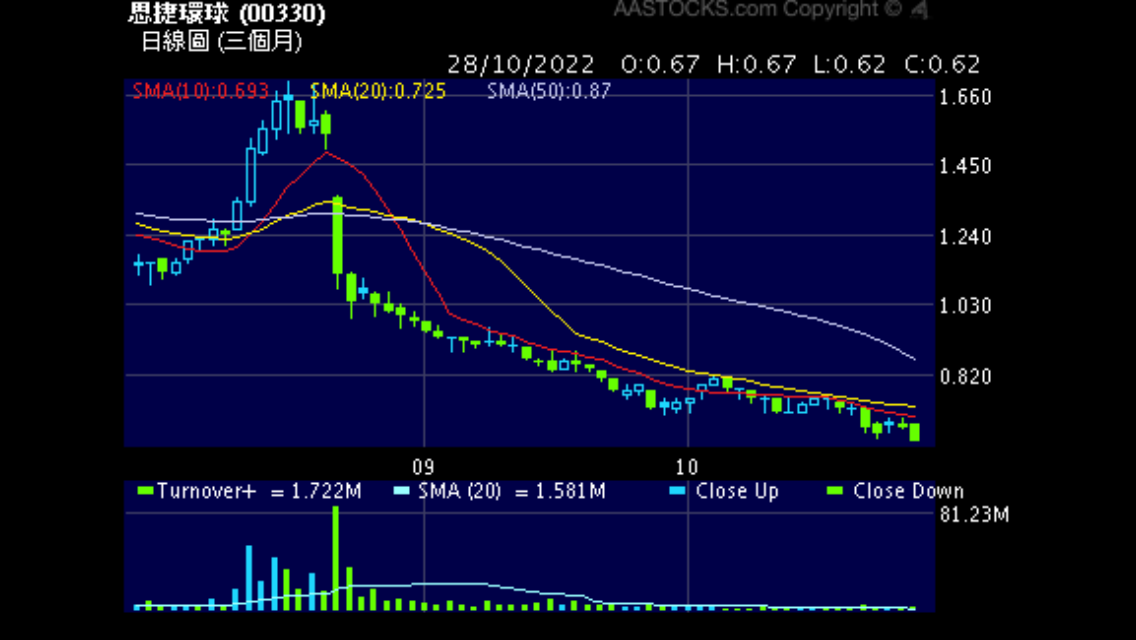The height and width of the screenshot is (640, 1136).
Task: Click the SMA(50):0.87 label
Action: (x=548, y=91)
